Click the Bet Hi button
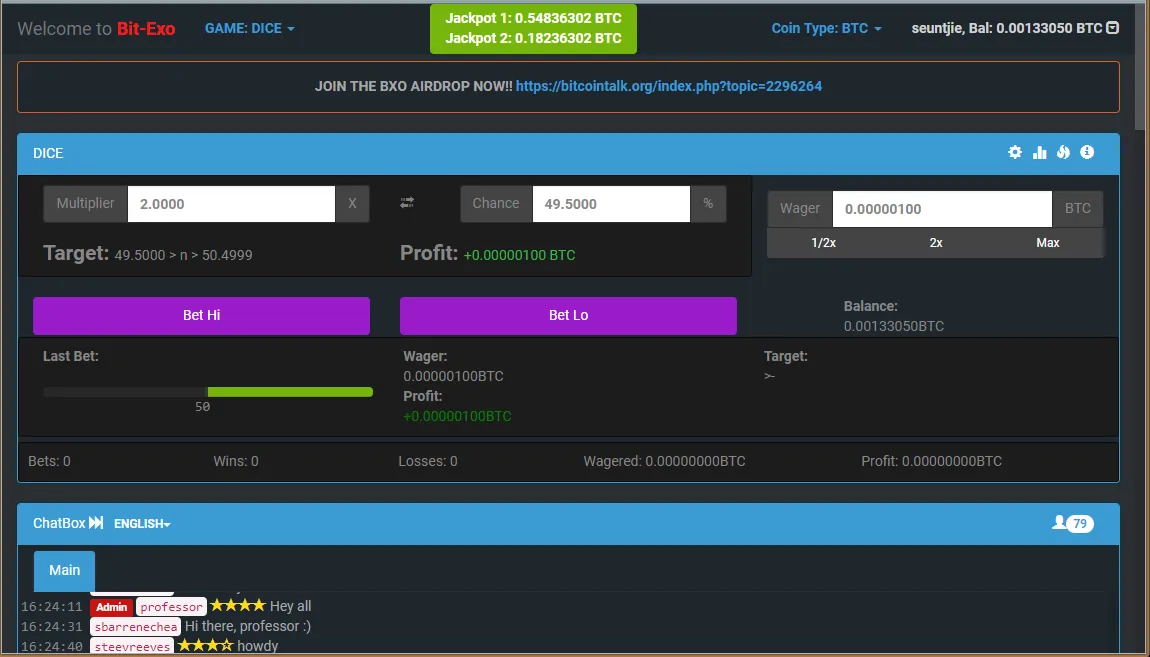Viewport: 1150px width, 657px height. (202, 315)
